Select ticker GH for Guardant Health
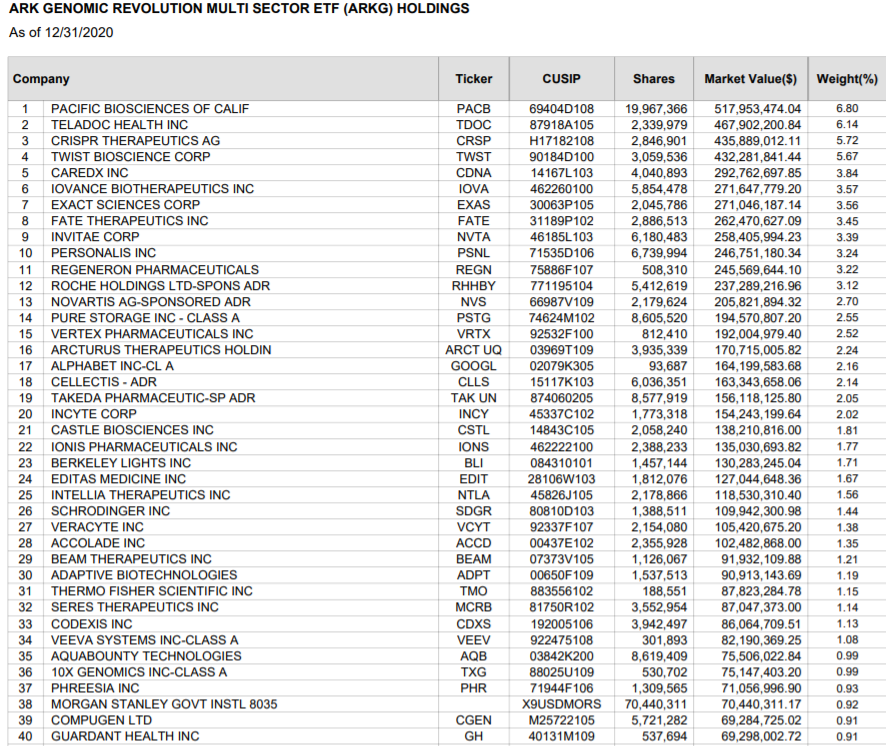 [474, 736]
